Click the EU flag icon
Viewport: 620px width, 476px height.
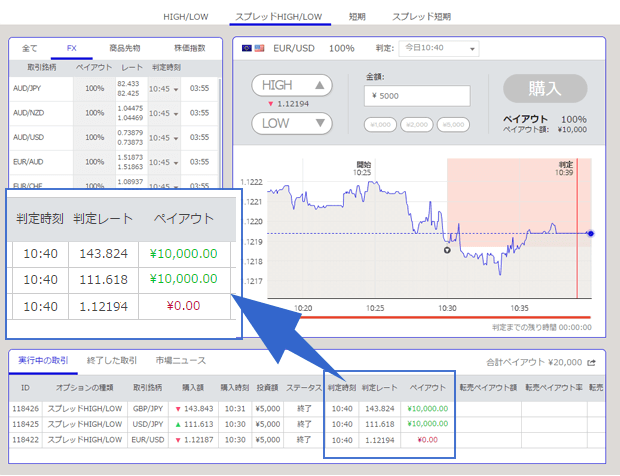click(247, 48)
